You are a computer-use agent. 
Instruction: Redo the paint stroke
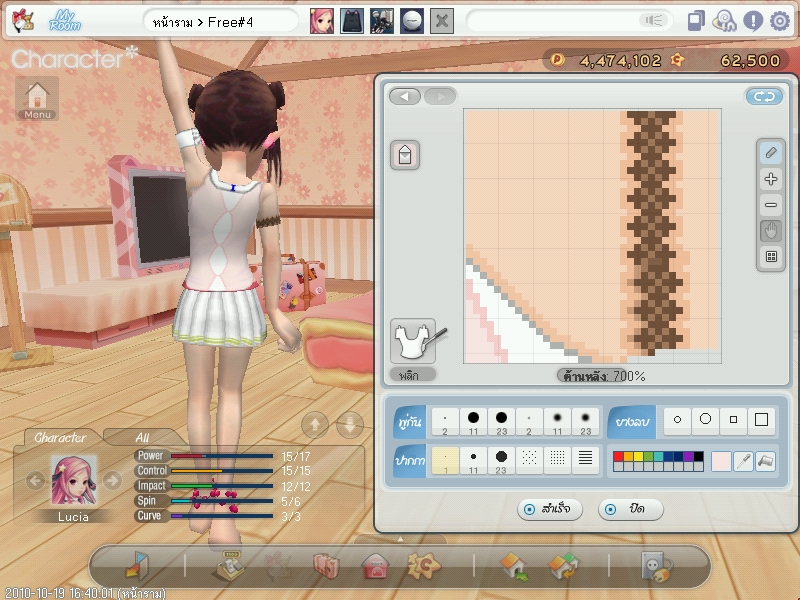[x=440, y=96]
